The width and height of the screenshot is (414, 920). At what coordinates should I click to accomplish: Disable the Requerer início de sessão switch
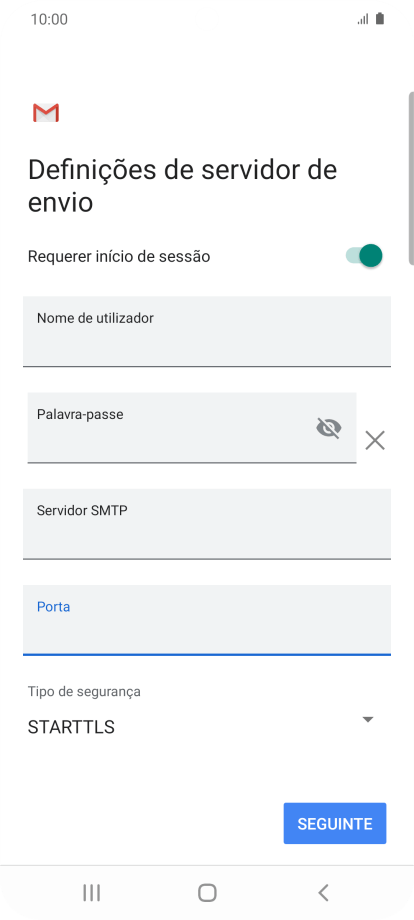click(364, 256)
